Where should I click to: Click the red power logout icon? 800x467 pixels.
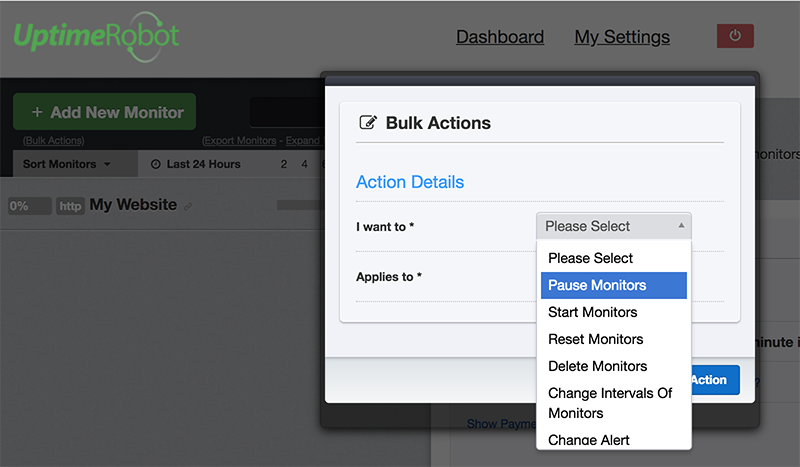[x=735, y=36]
